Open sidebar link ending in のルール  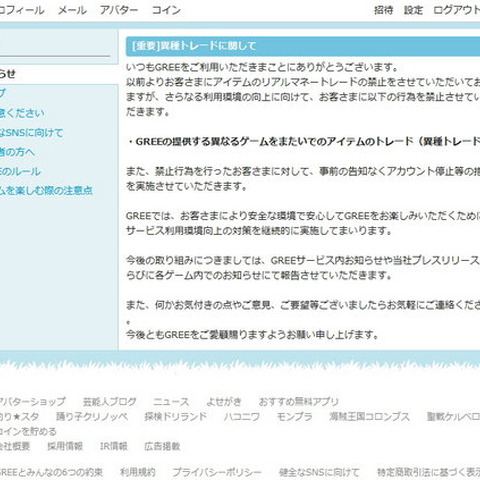pos(20,171)
